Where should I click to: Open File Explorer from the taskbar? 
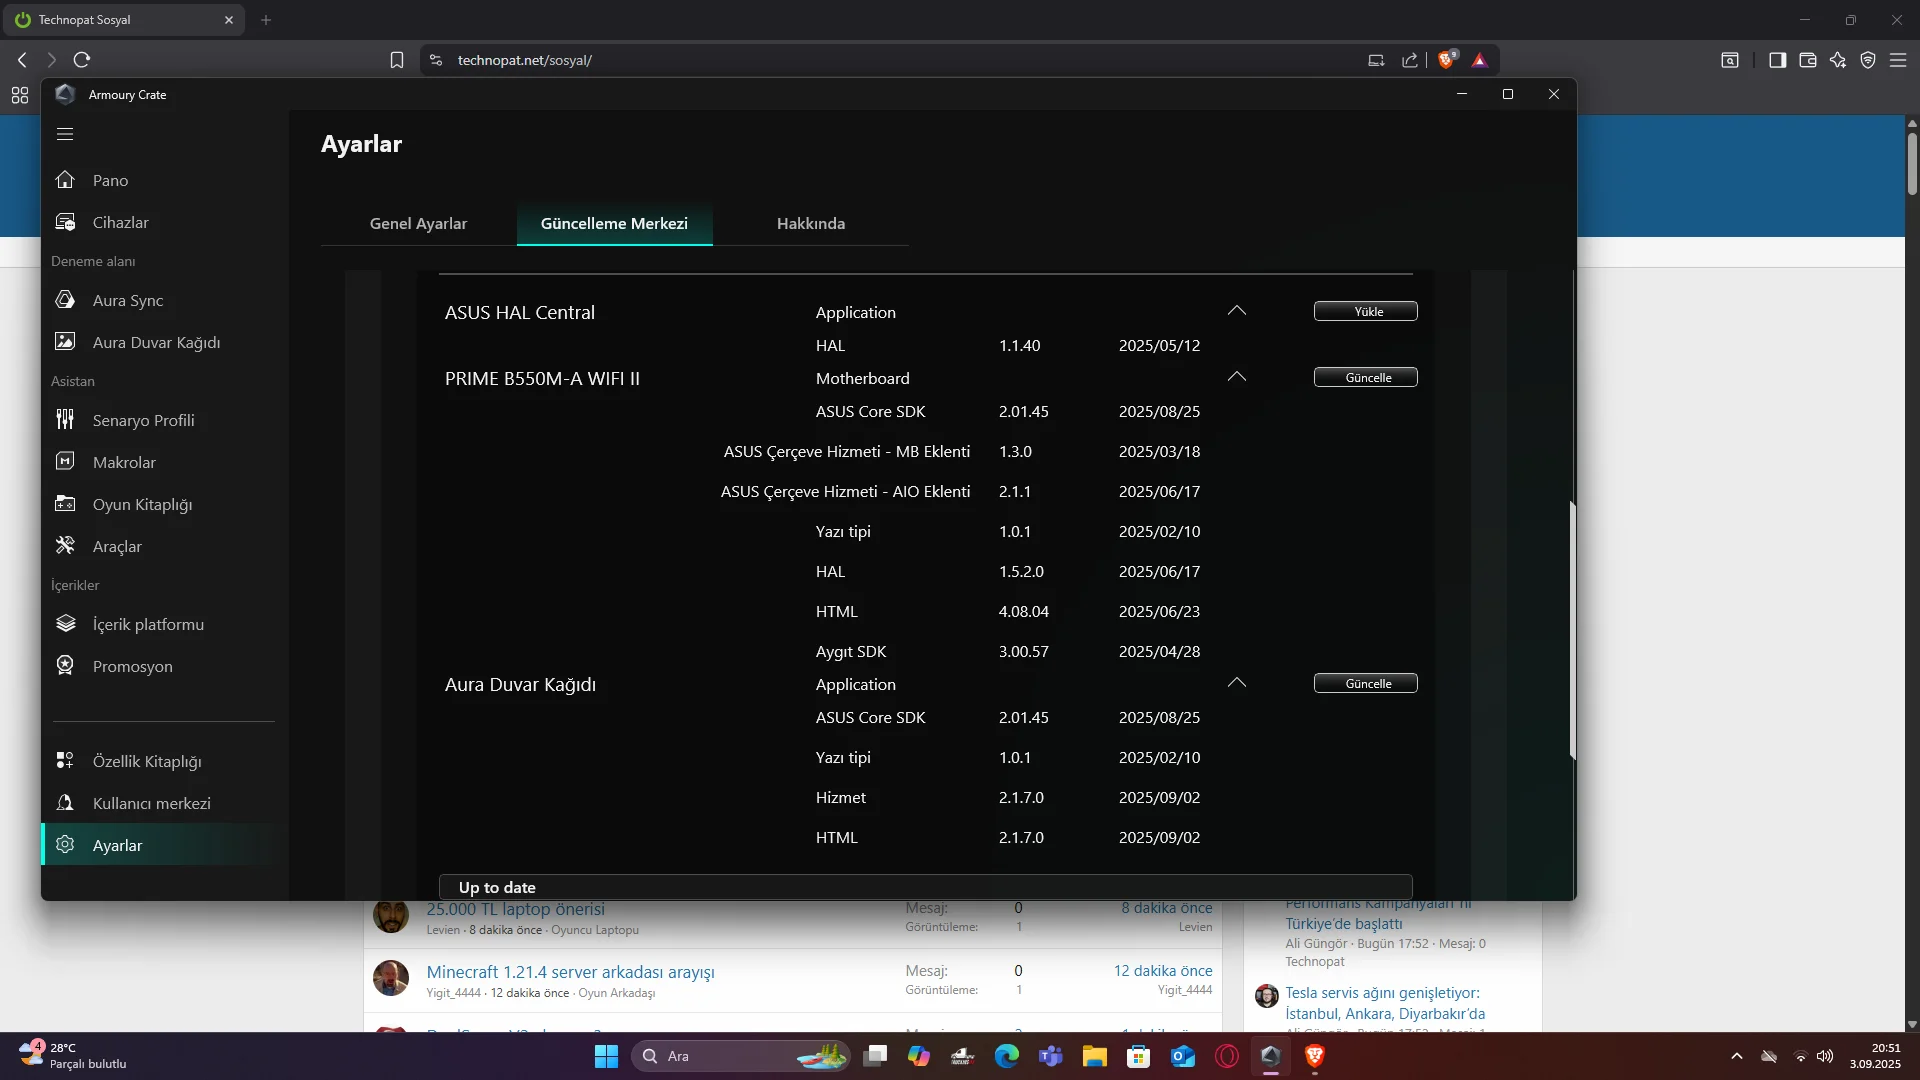click(x=1094, y=1056)
